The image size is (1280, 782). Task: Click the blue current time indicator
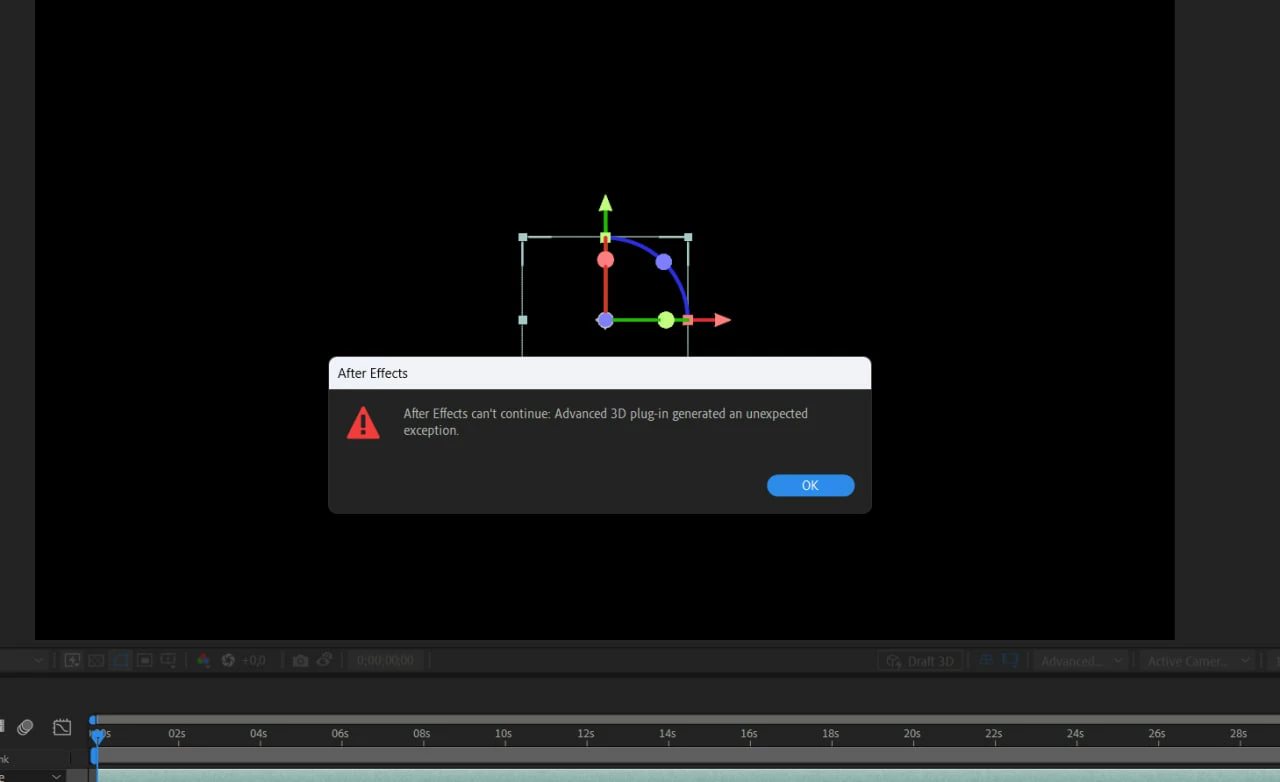coord(97,737)
